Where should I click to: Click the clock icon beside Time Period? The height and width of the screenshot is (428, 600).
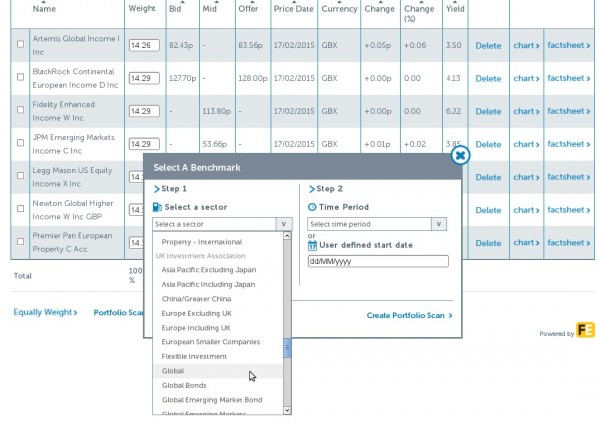click(x=312, y=207)
